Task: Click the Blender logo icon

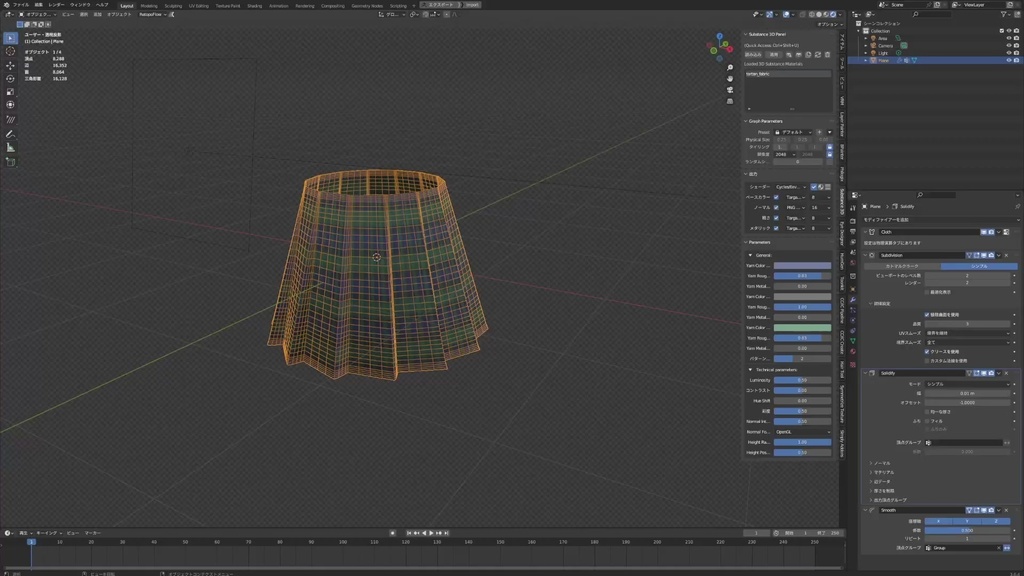Action: click(7, 5)
